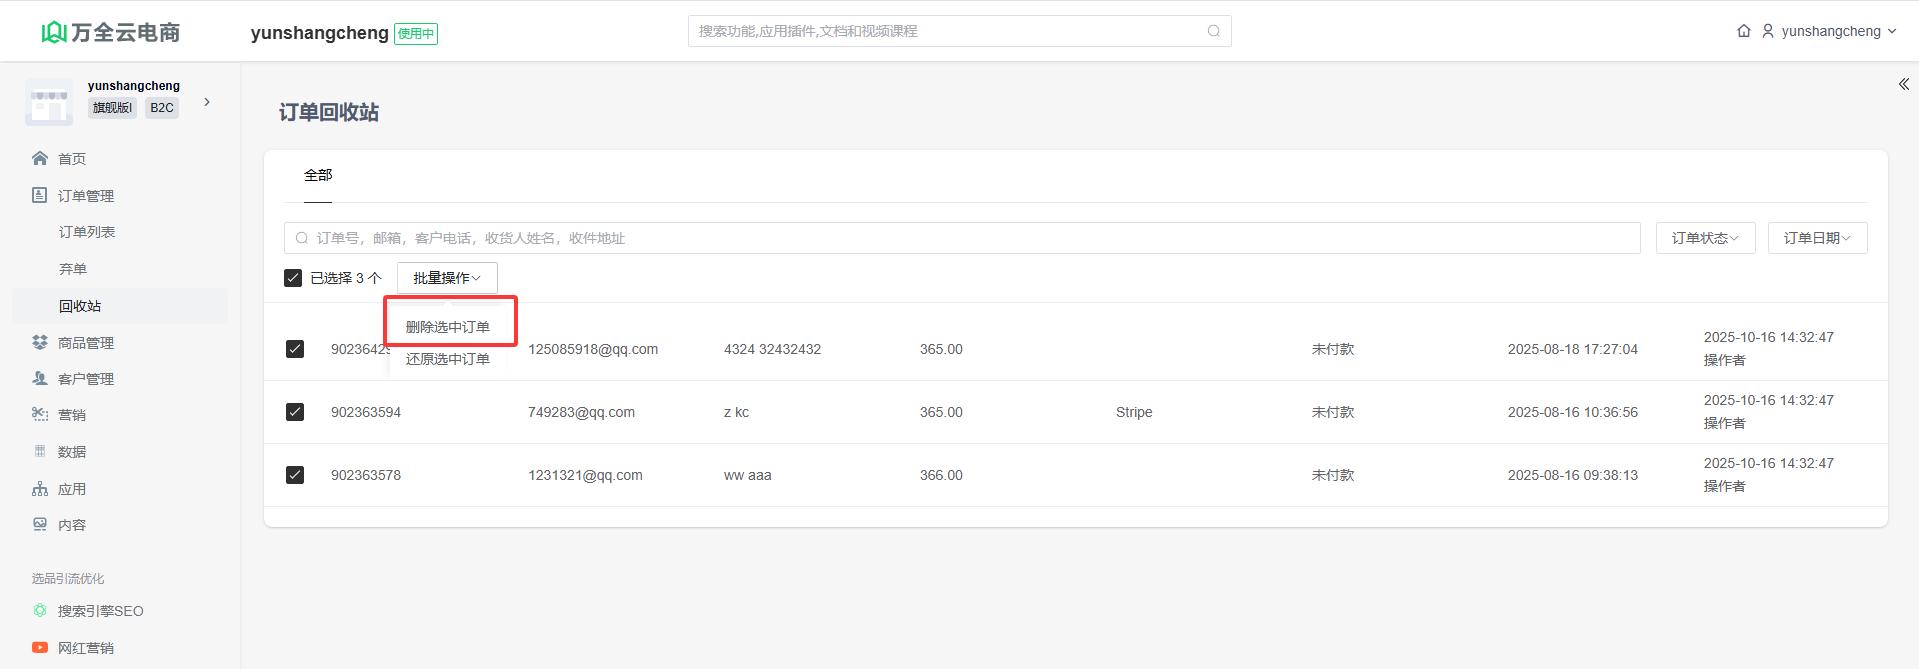Image resolution: width=1919 pixels, height=669 pixels.
Task: Collapse the panel with double-chevron icon
Action: 1903,85
